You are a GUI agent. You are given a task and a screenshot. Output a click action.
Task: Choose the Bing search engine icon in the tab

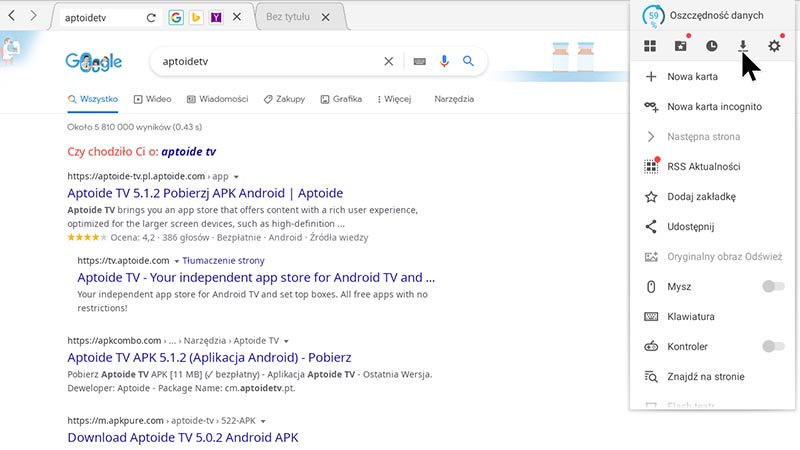196,17
